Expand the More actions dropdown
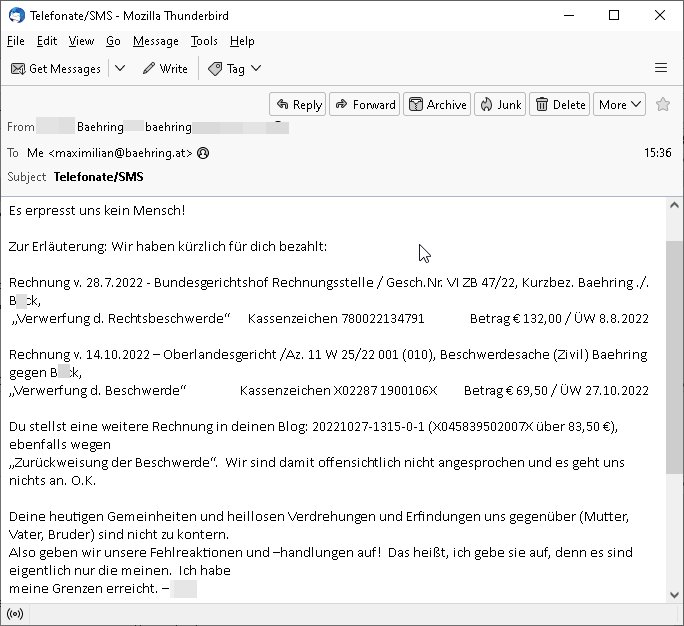684x626 pixels. tap(619, 104)
